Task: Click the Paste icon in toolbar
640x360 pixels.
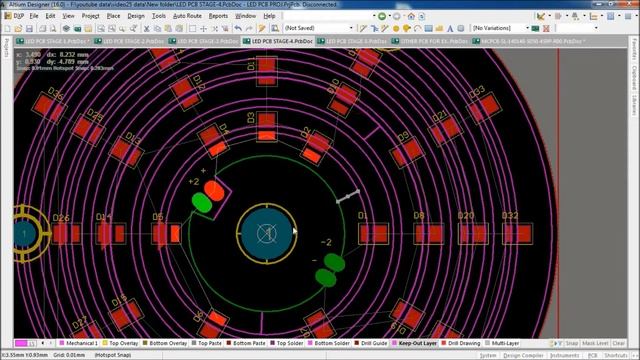Action: click(168, 29)
